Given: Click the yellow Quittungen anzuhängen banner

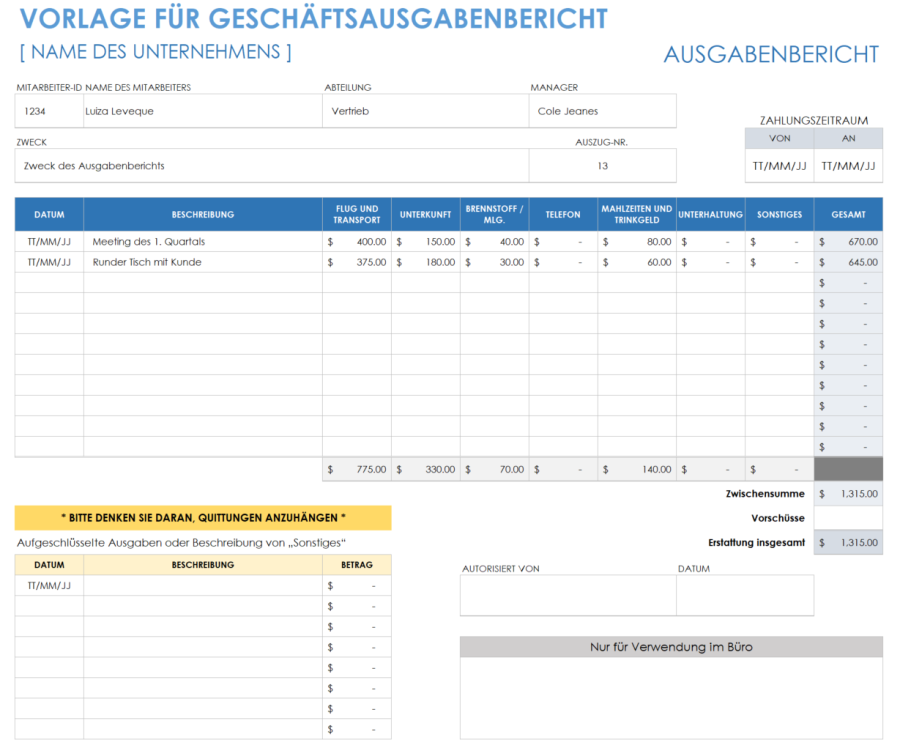Looking at the screenshot, I should click(x=201, y=518).
